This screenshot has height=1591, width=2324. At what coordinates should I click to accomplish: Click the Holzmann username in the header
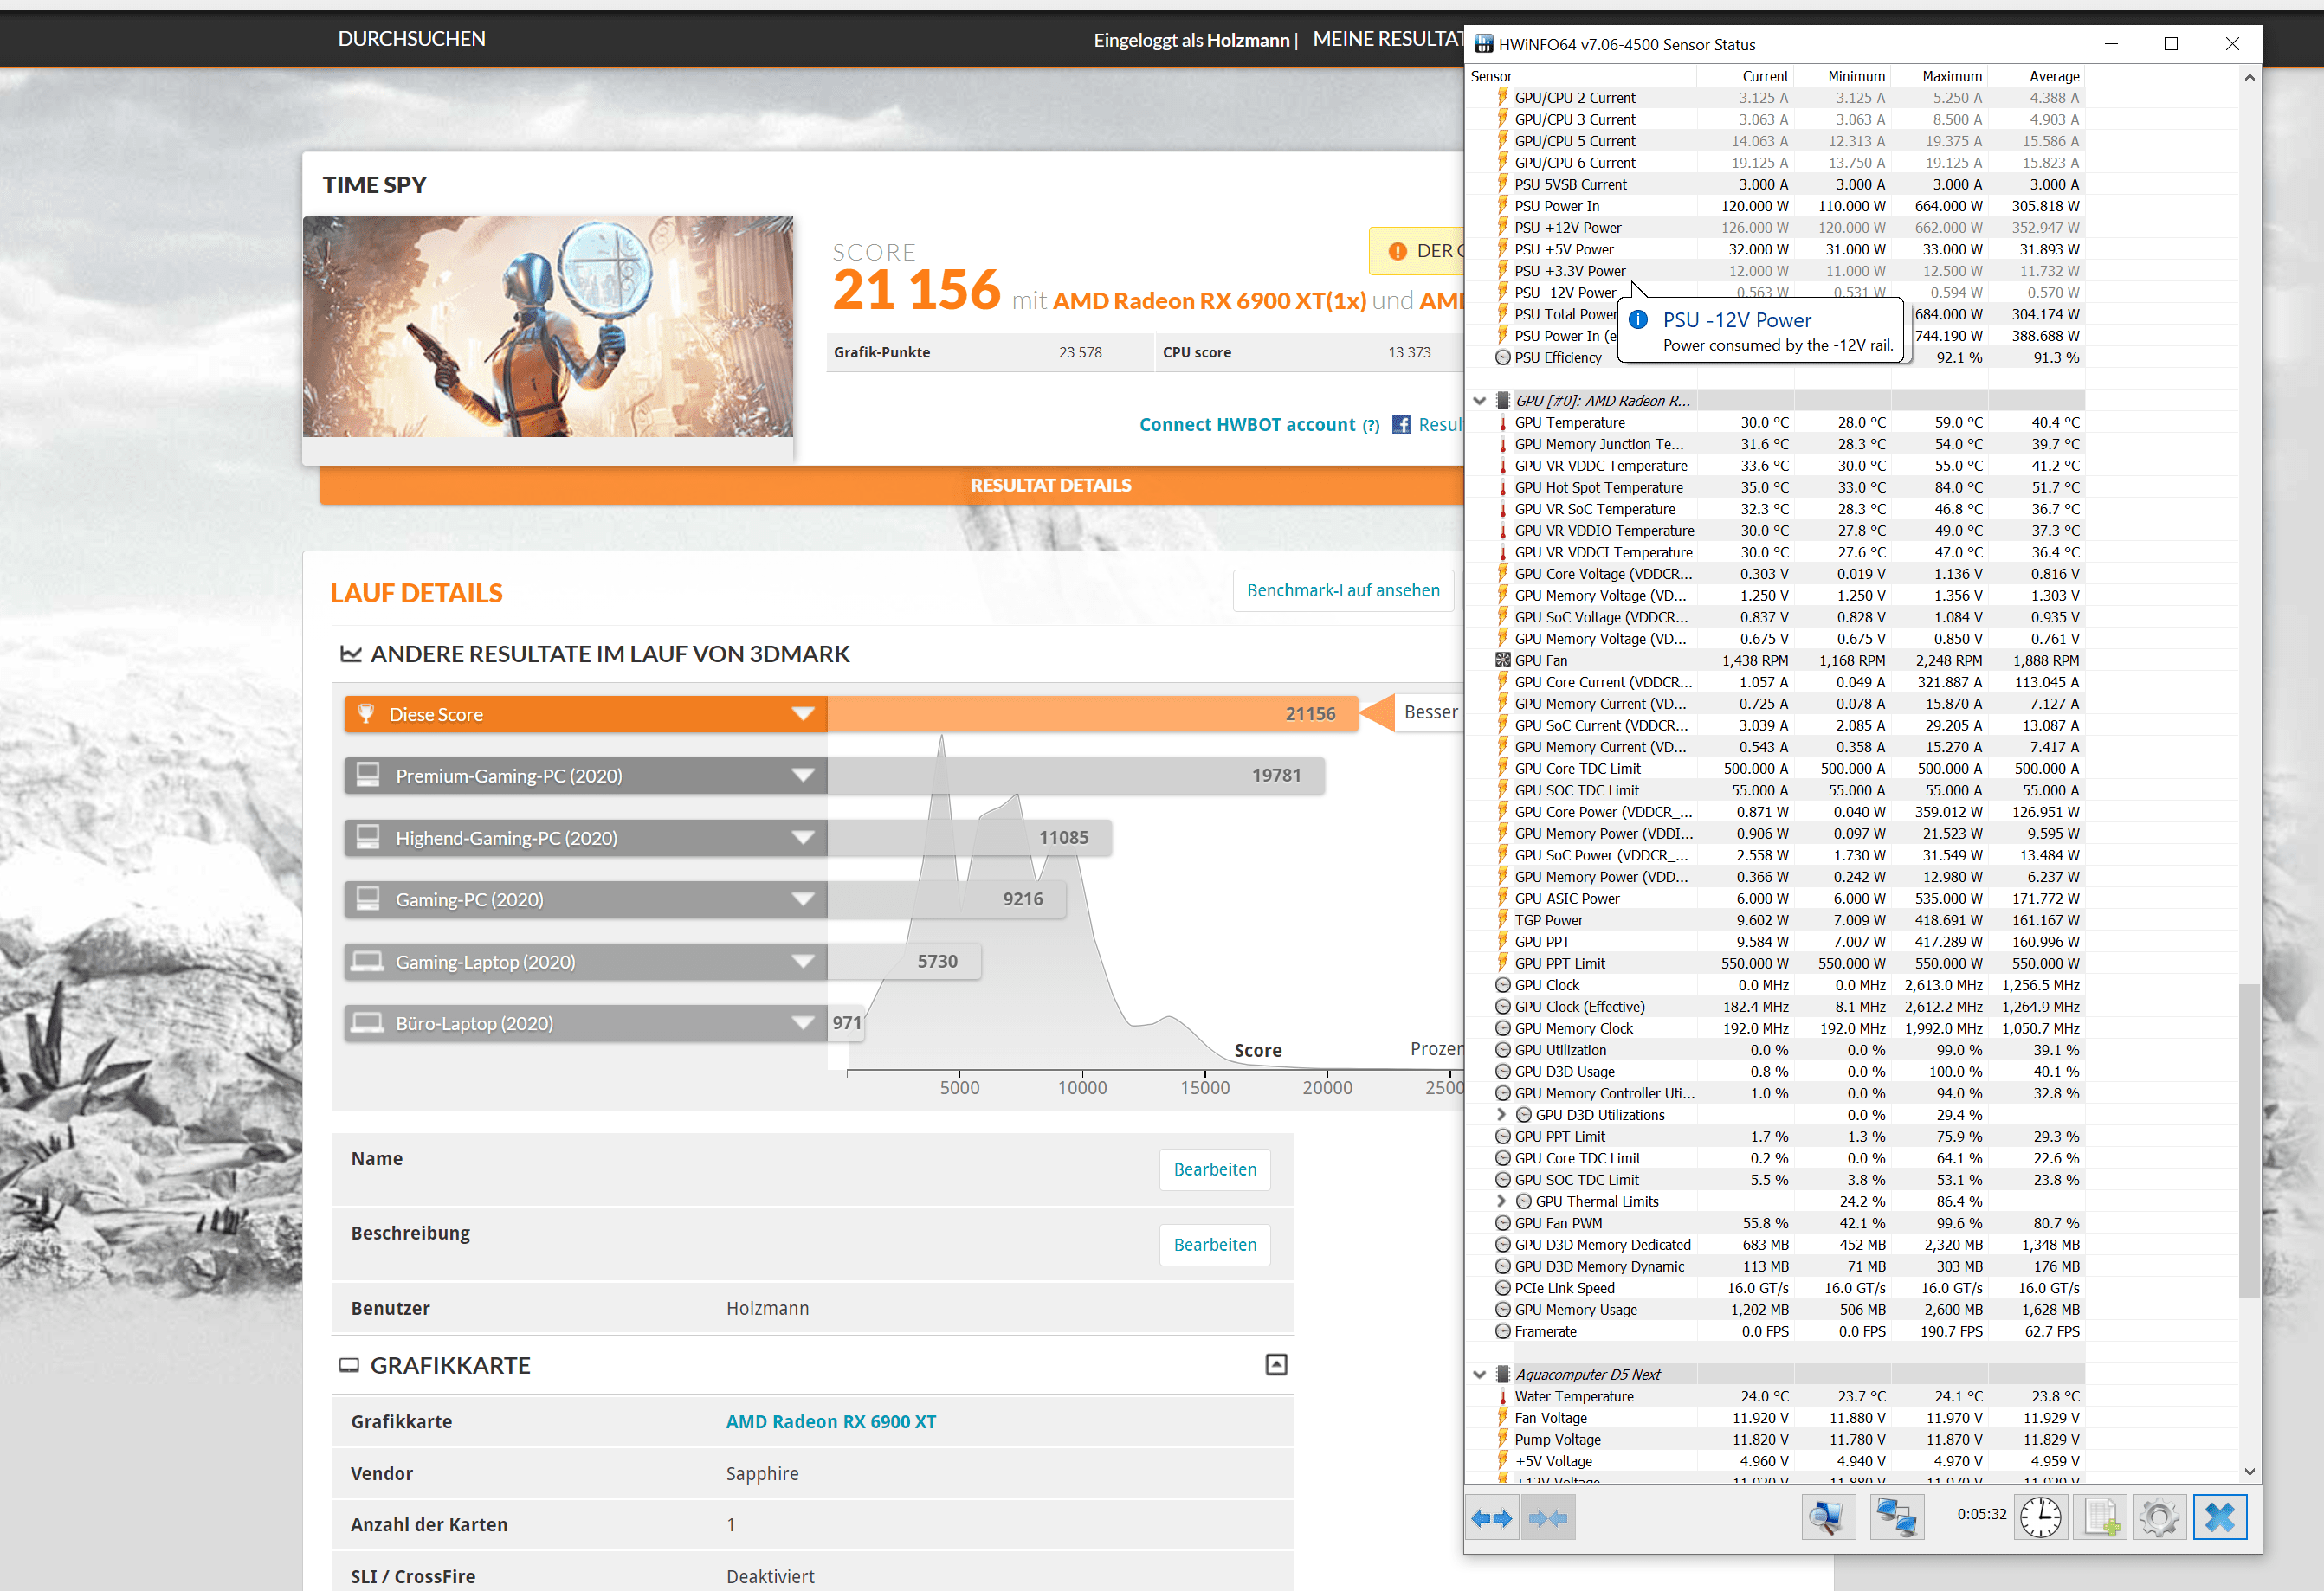1248,40
